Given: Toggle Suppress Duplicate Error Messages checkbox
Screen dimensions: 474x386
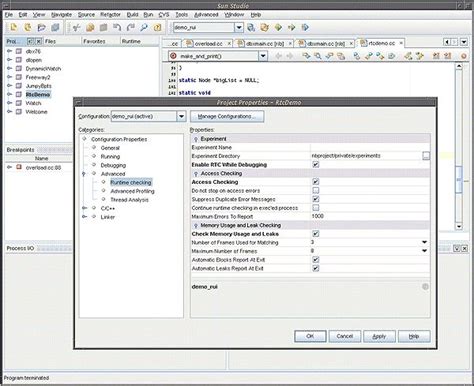Looking at the screenshot, I should click(316, 199).
